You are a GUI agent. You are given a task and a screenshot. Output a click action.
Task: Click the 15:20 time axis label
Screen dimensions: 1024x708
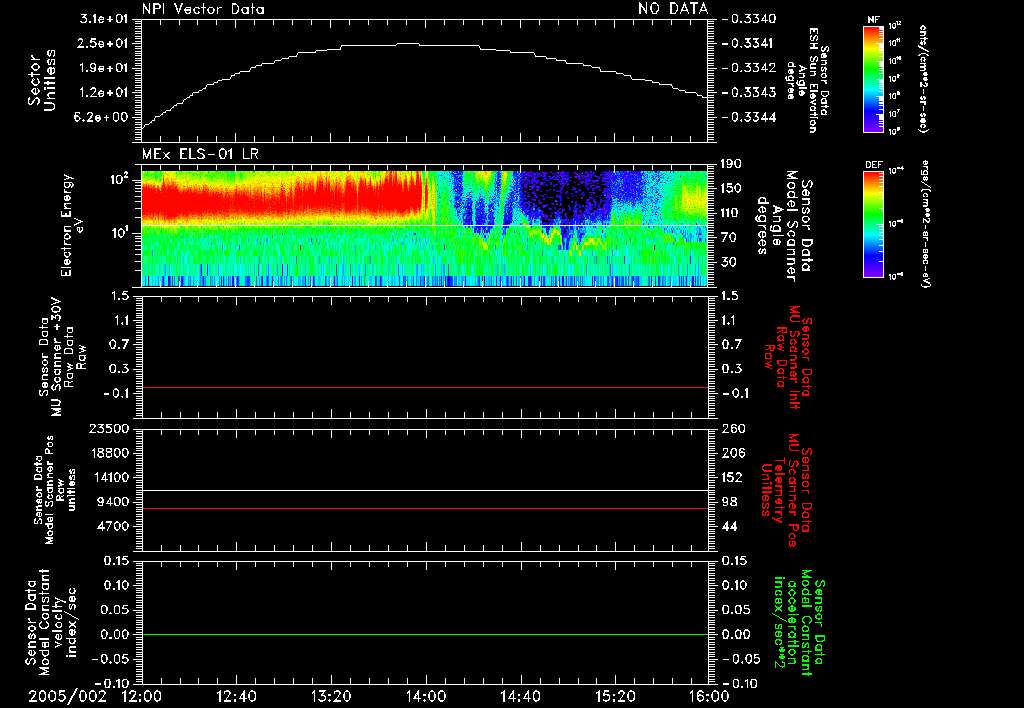click(x=615, y=696)
